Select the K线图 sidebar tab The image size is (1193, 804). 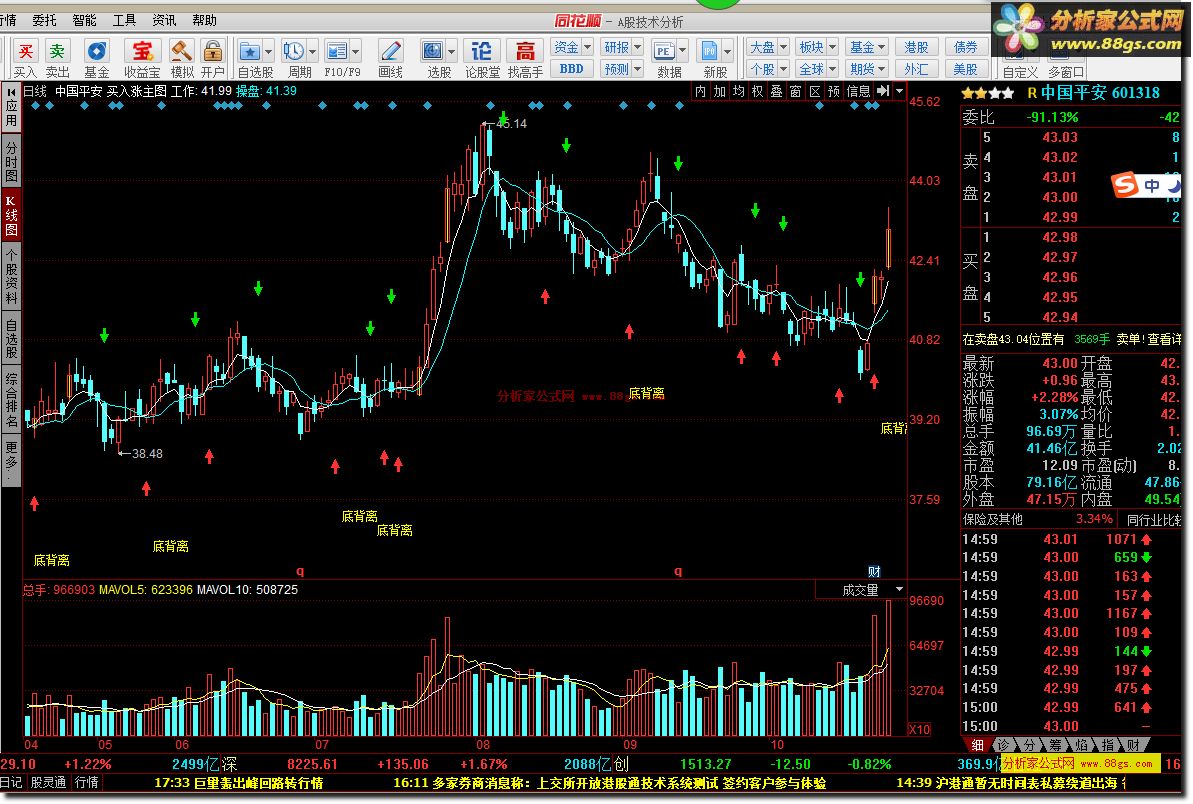[11, 215]
